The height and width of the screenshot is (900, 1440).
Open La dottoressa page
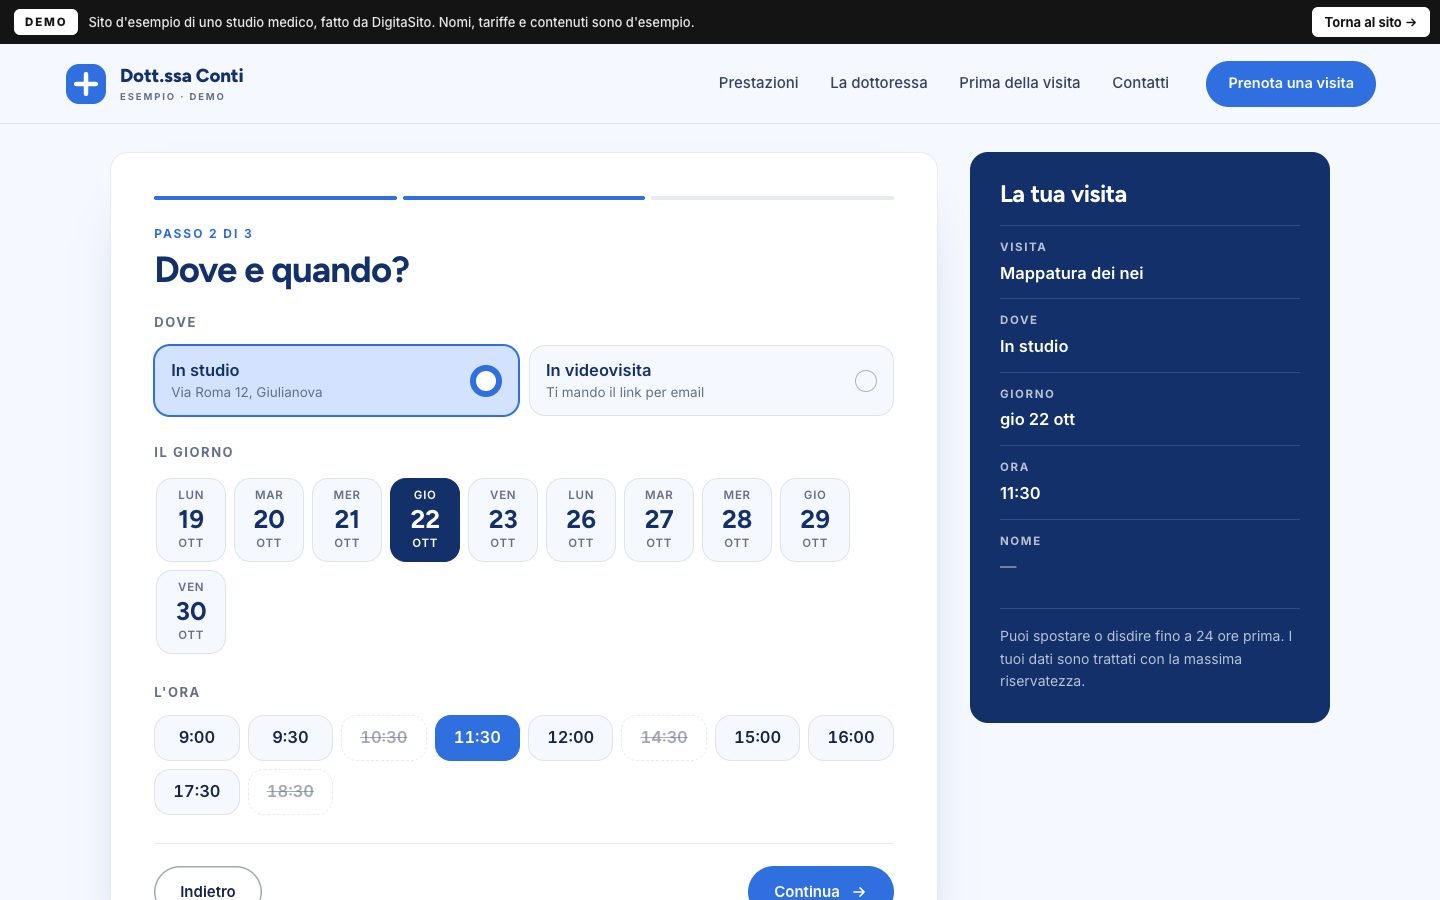click(879, 83)
